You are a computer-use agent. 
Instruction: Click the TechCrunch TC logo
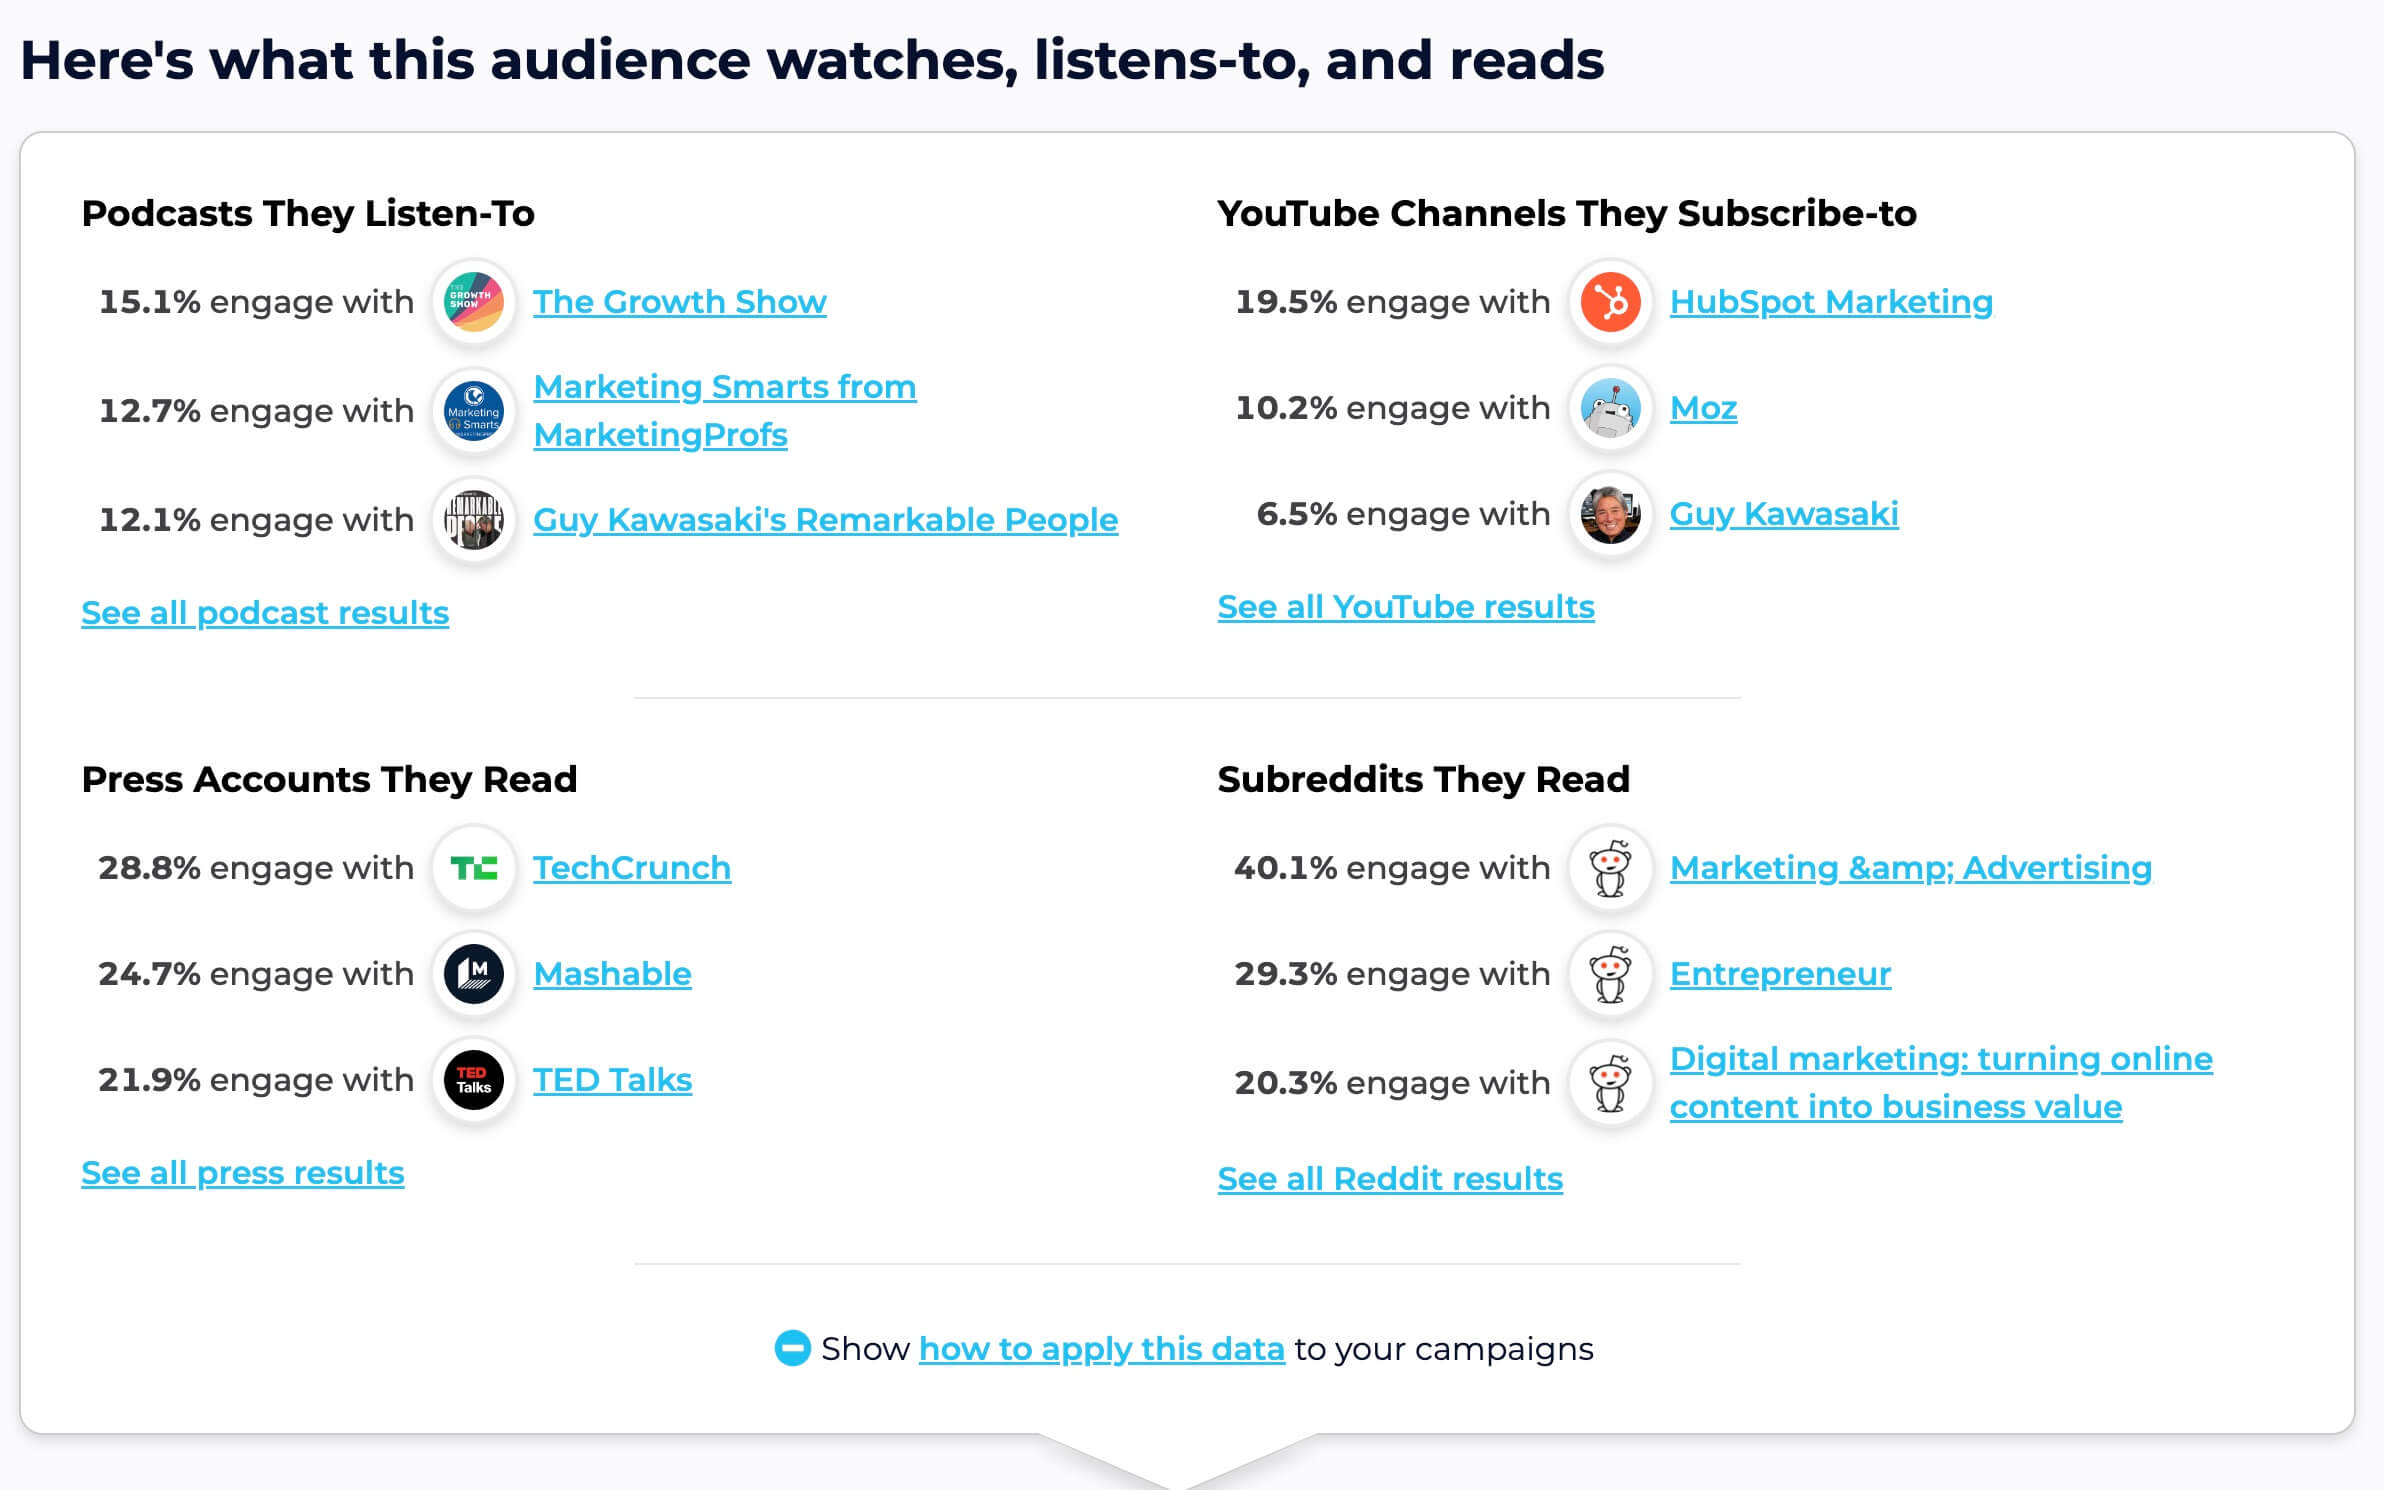click(x=474, y=868)
